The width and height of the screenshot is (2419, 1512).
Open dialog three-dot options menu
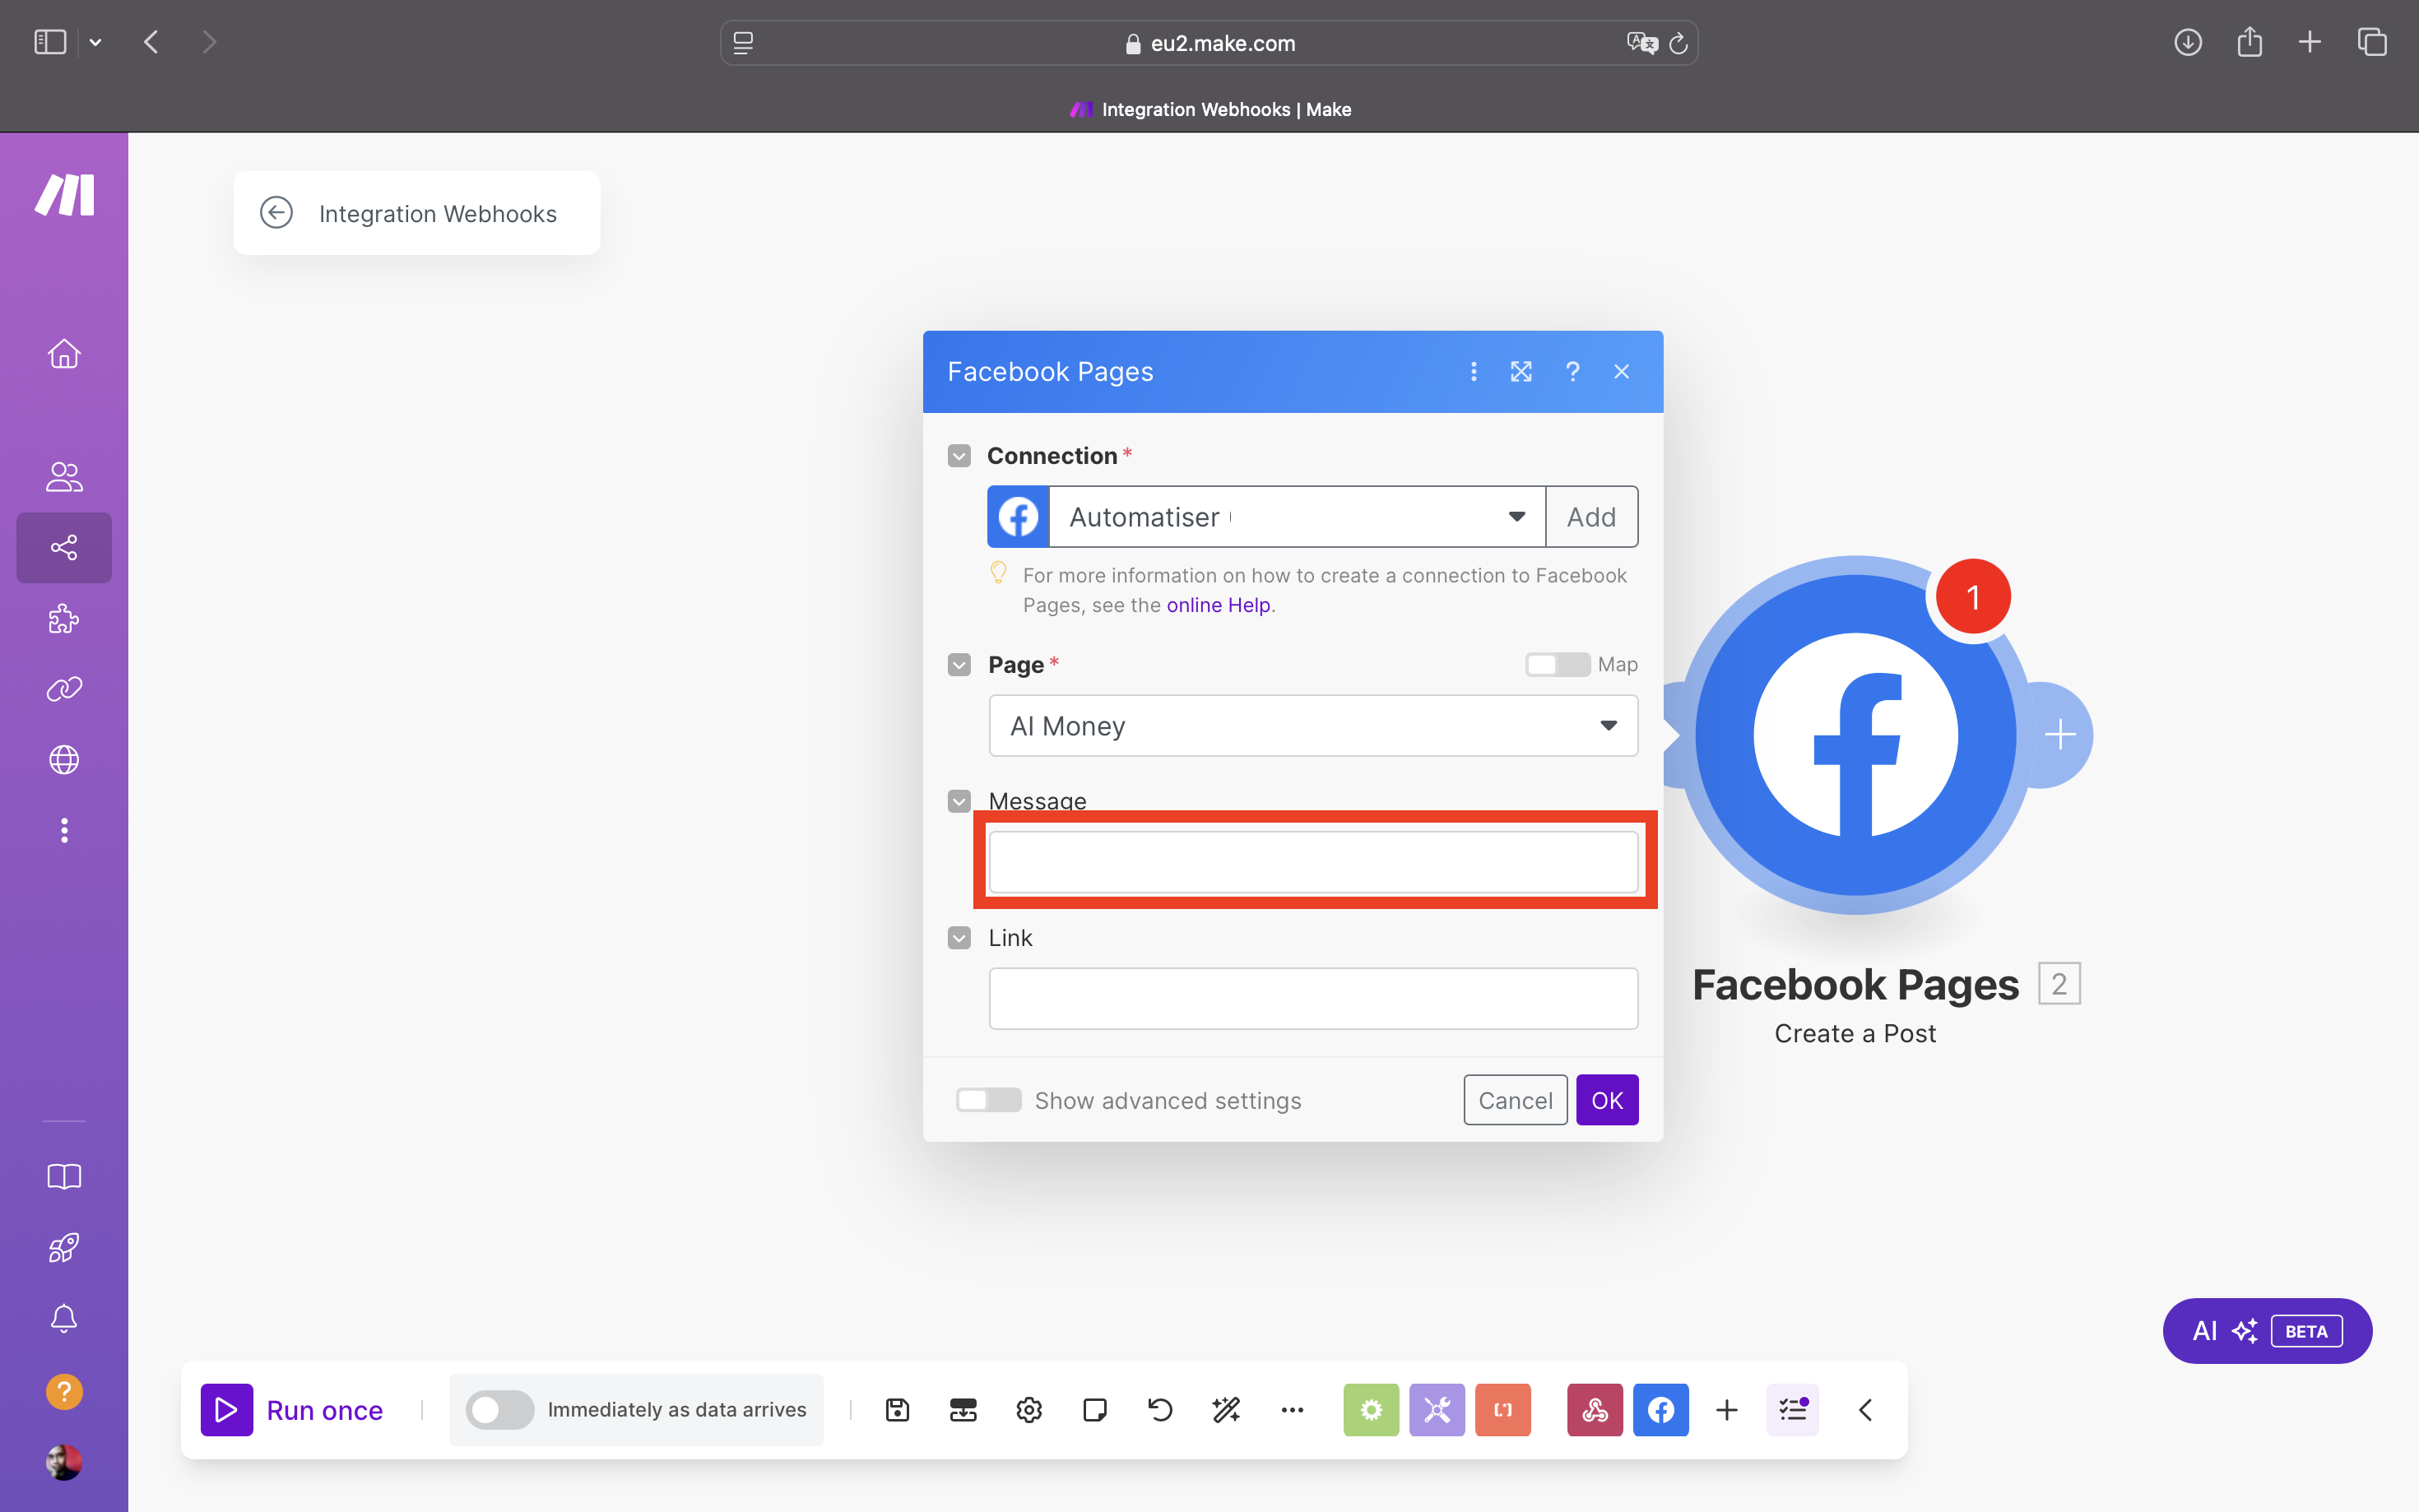tap(1473, 371)
